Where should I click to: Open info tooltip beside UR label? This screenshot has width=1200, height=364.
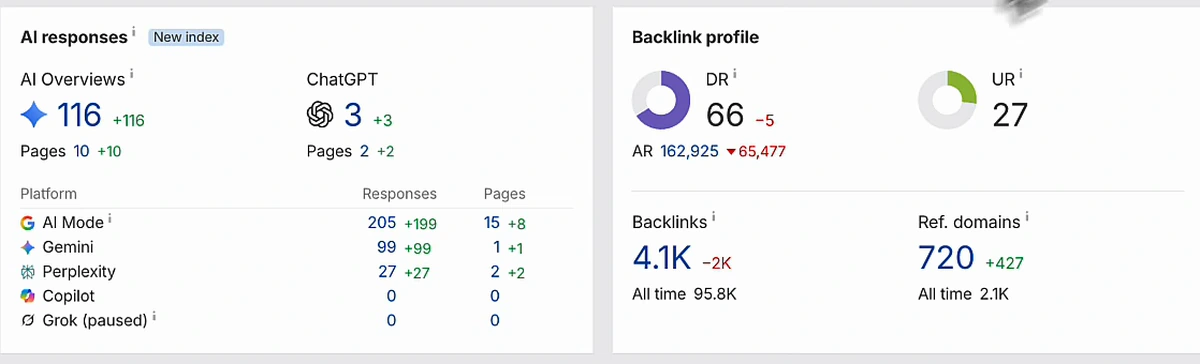(x=1021, y=74)
